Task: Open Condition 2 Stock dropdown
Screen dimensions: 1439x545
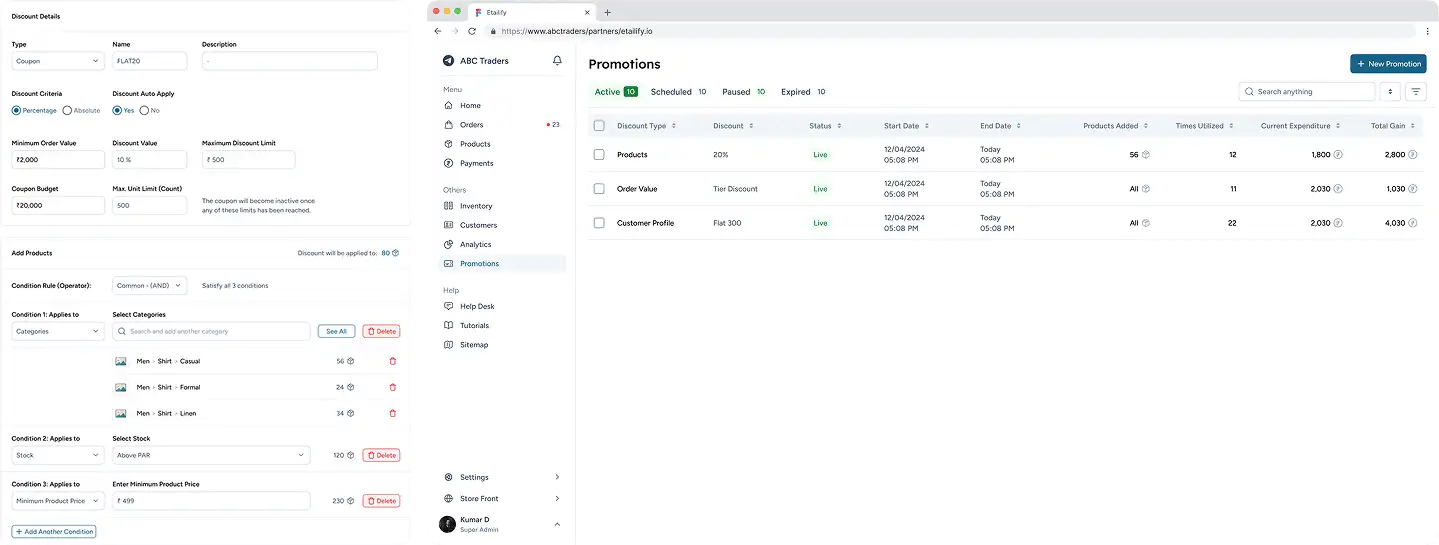Action: [58, 455]
